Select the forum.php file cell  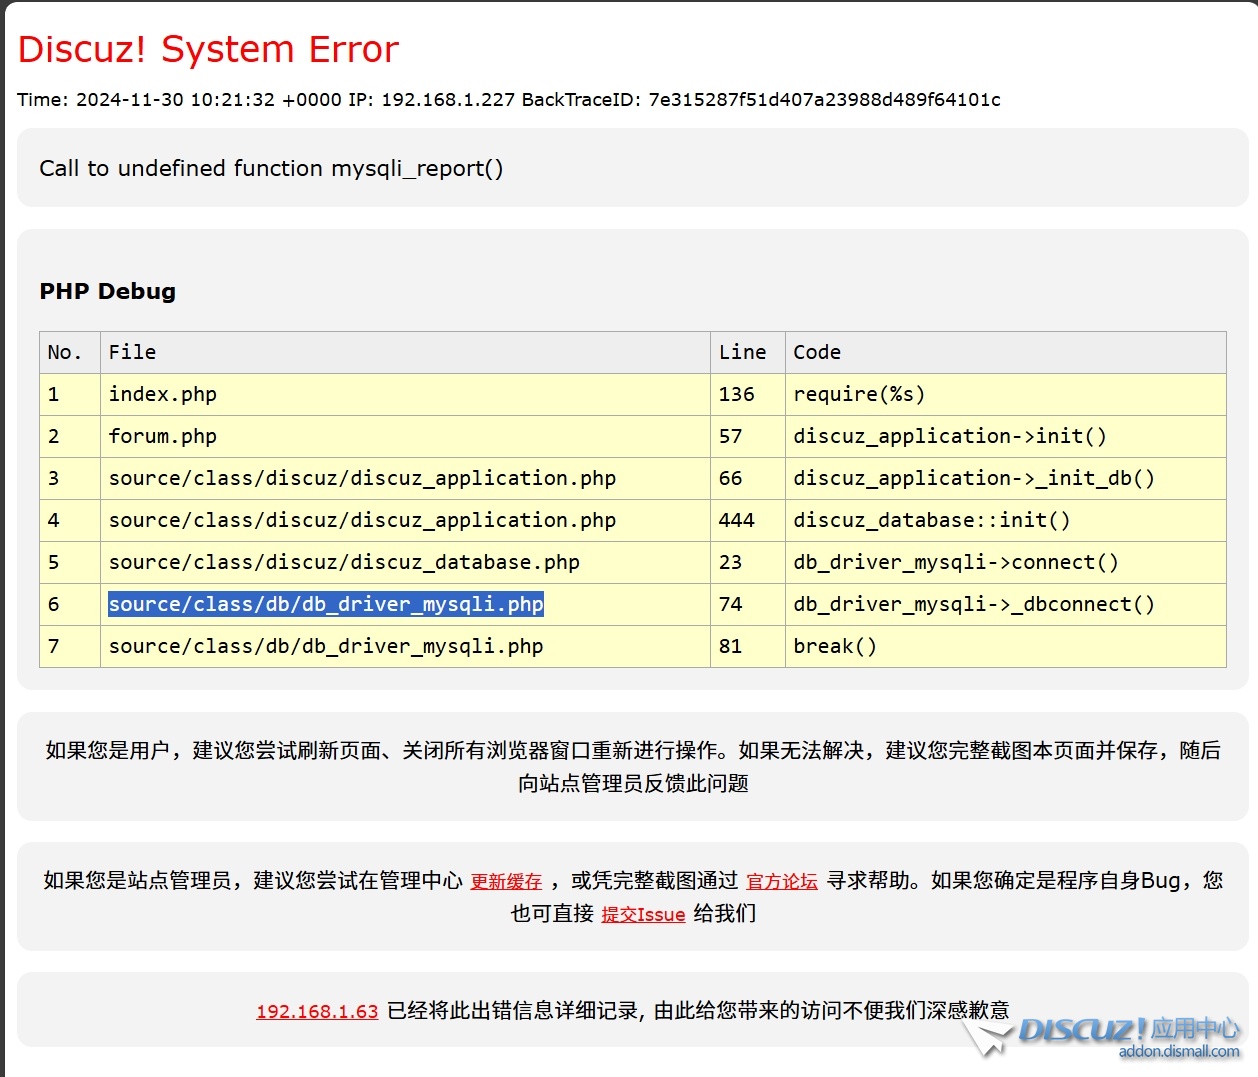163,436
